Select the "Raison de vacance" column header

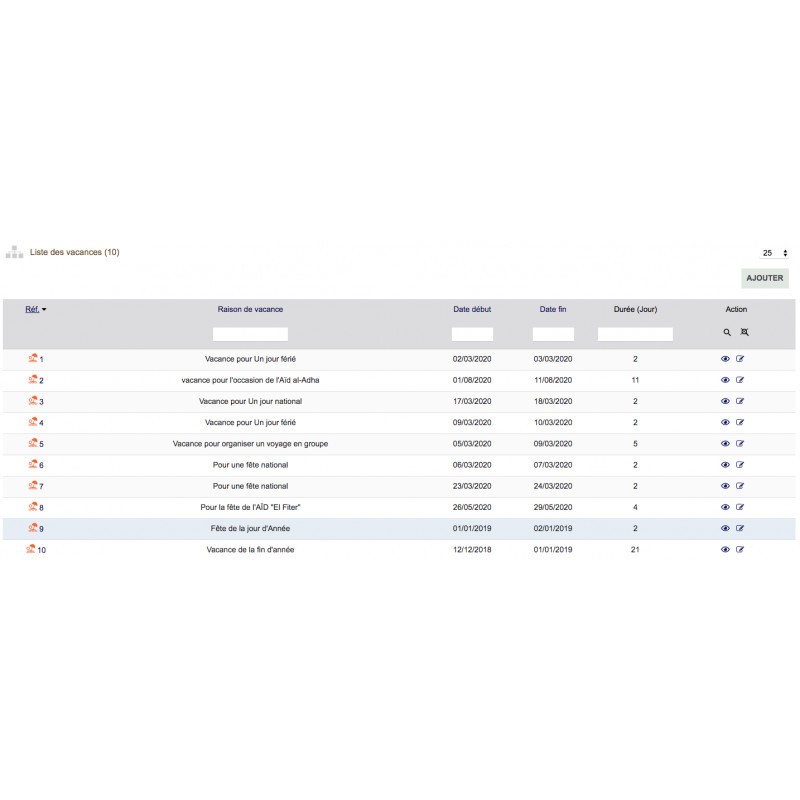pos(250,309)
